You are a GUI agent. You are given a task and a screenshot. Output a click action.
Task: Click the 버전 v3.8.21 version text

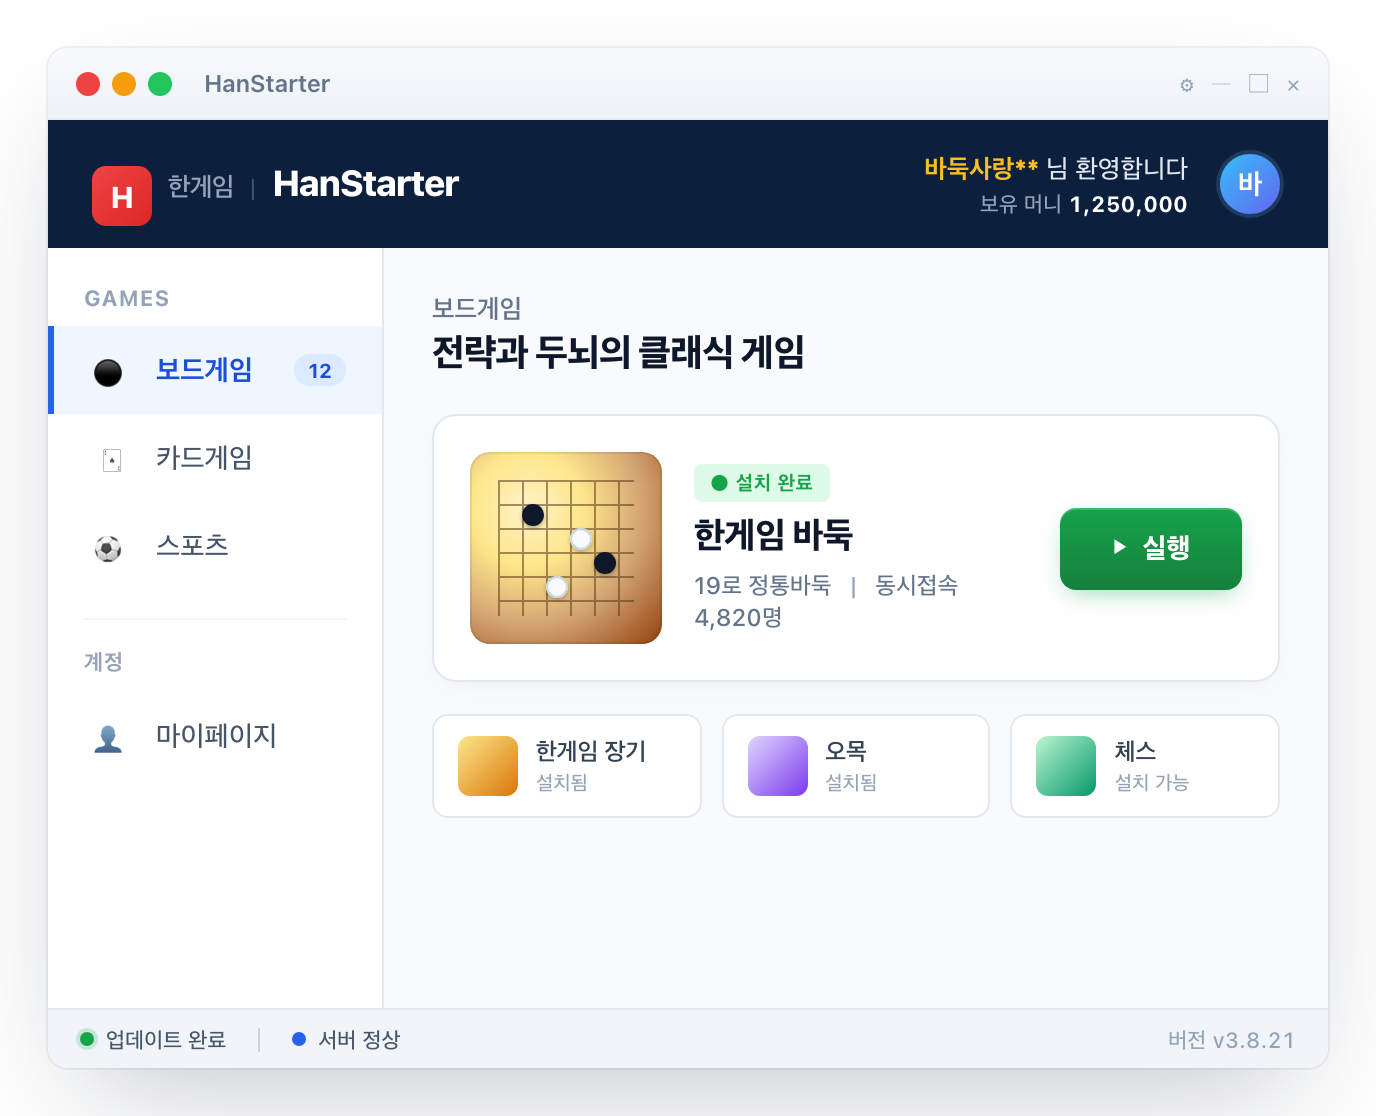pyautogui.click(x=1231, y=1040)
